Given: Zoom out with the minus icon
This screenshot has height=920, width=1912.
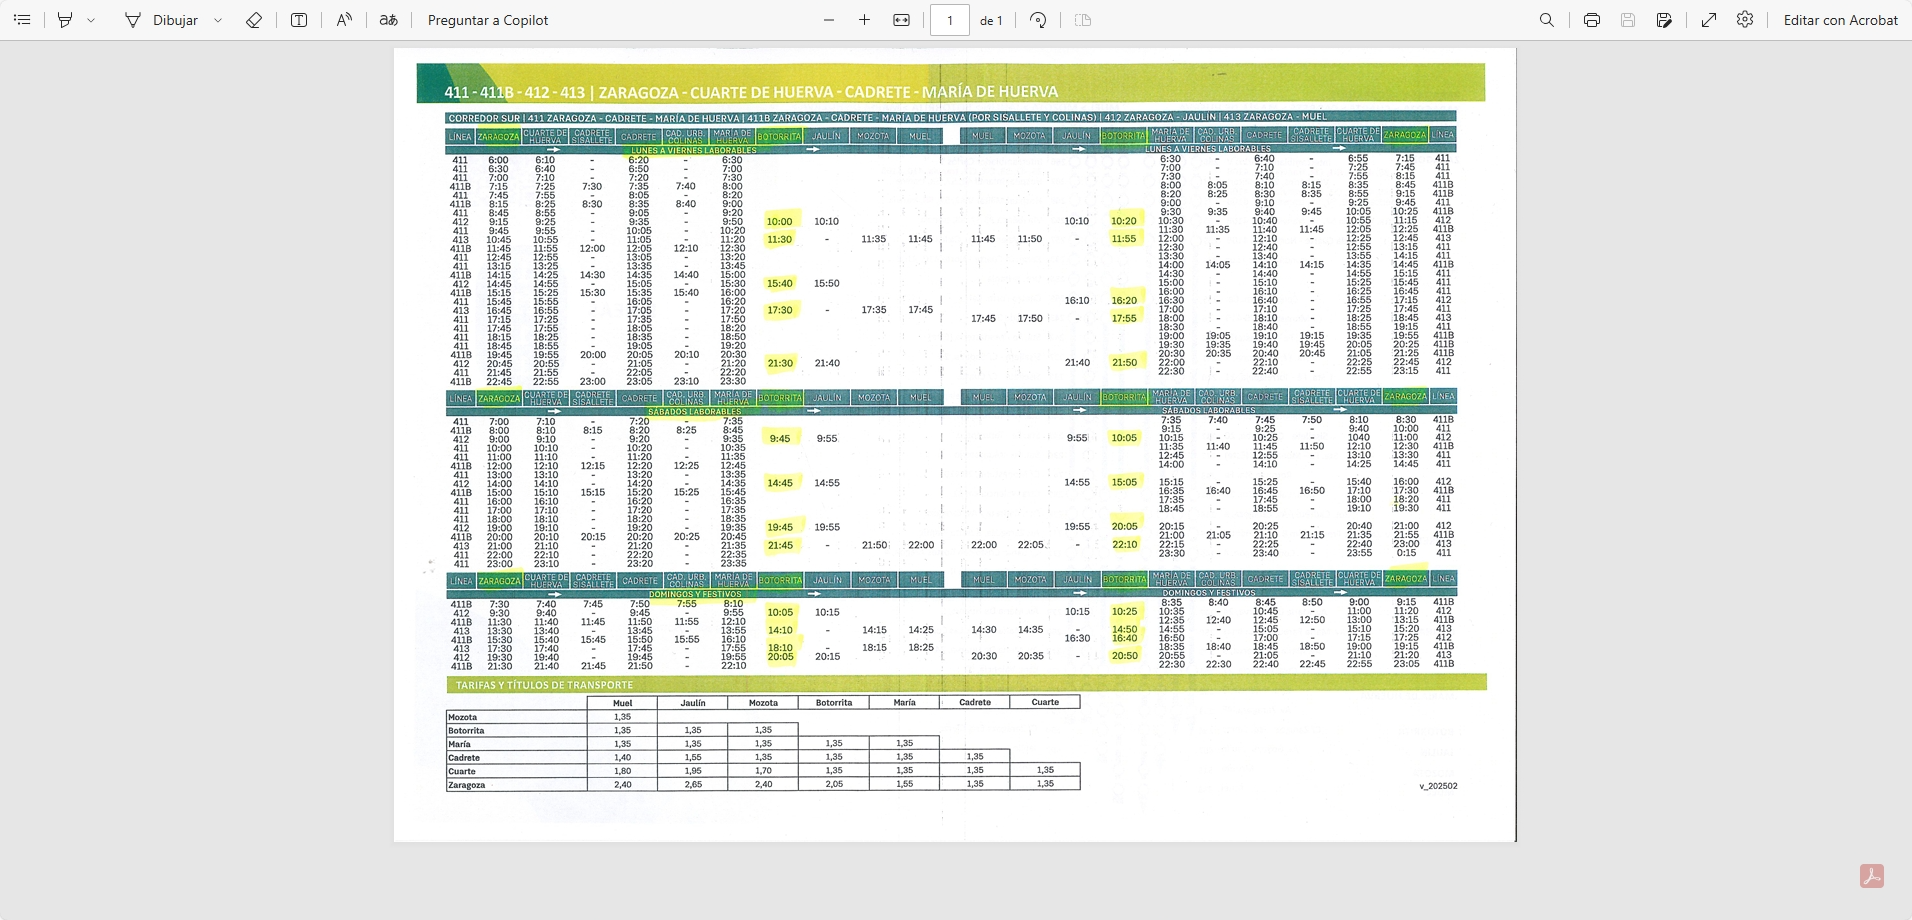Looking at the screenshot, I should click(x=829, y=20).
